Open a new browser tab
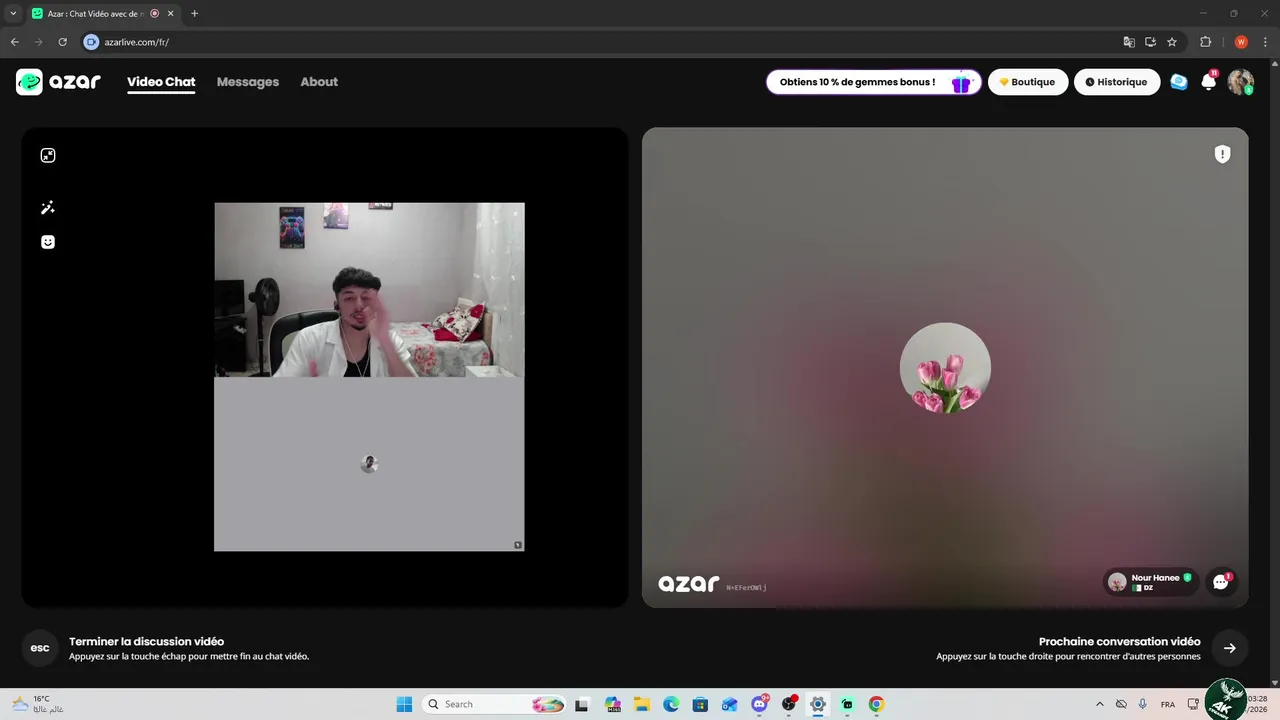Image resolution: width=1280 pixels, height=720 pixels. pyautogui.click(x=194, y=14)
